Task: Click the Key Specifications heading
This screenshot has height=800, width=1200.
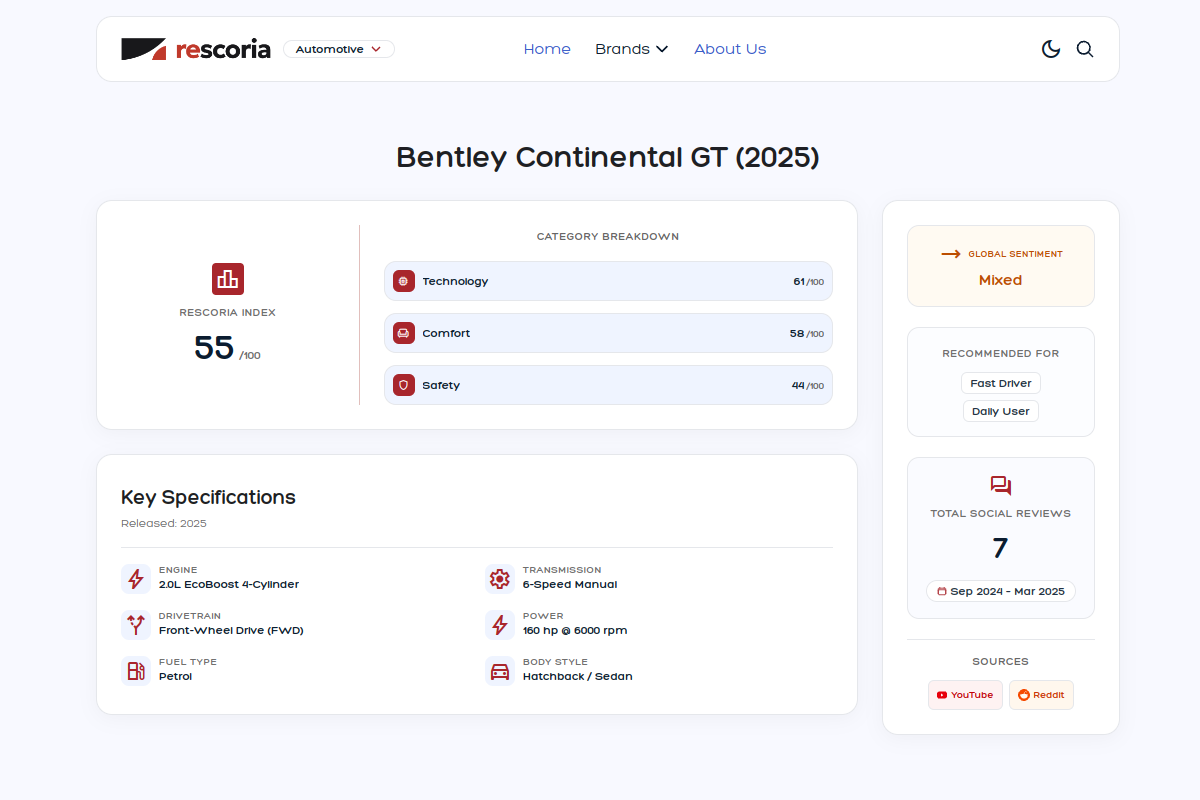Action: [x=208, y=497]
